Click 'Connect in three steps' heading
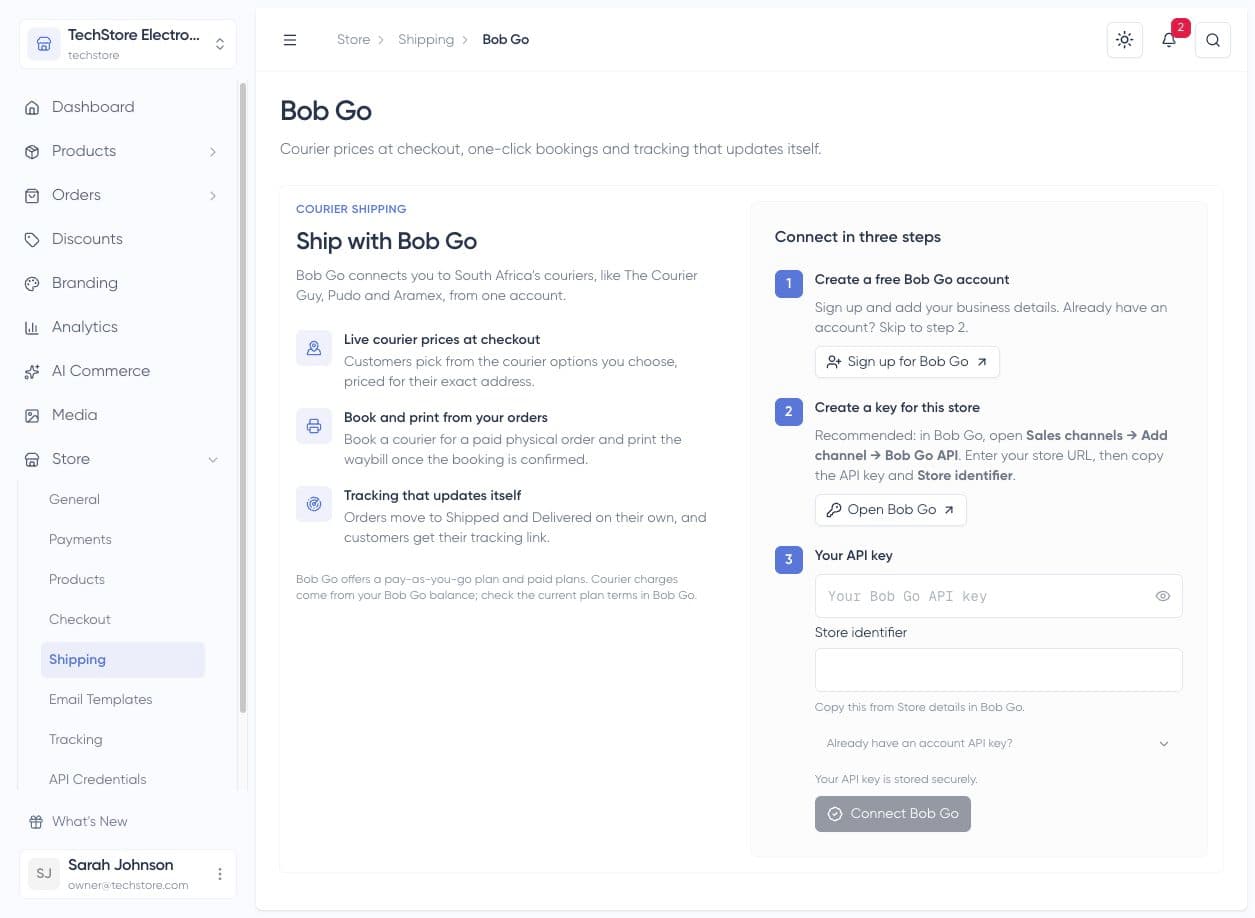1255x918 pixels. (x=857, y=237)
